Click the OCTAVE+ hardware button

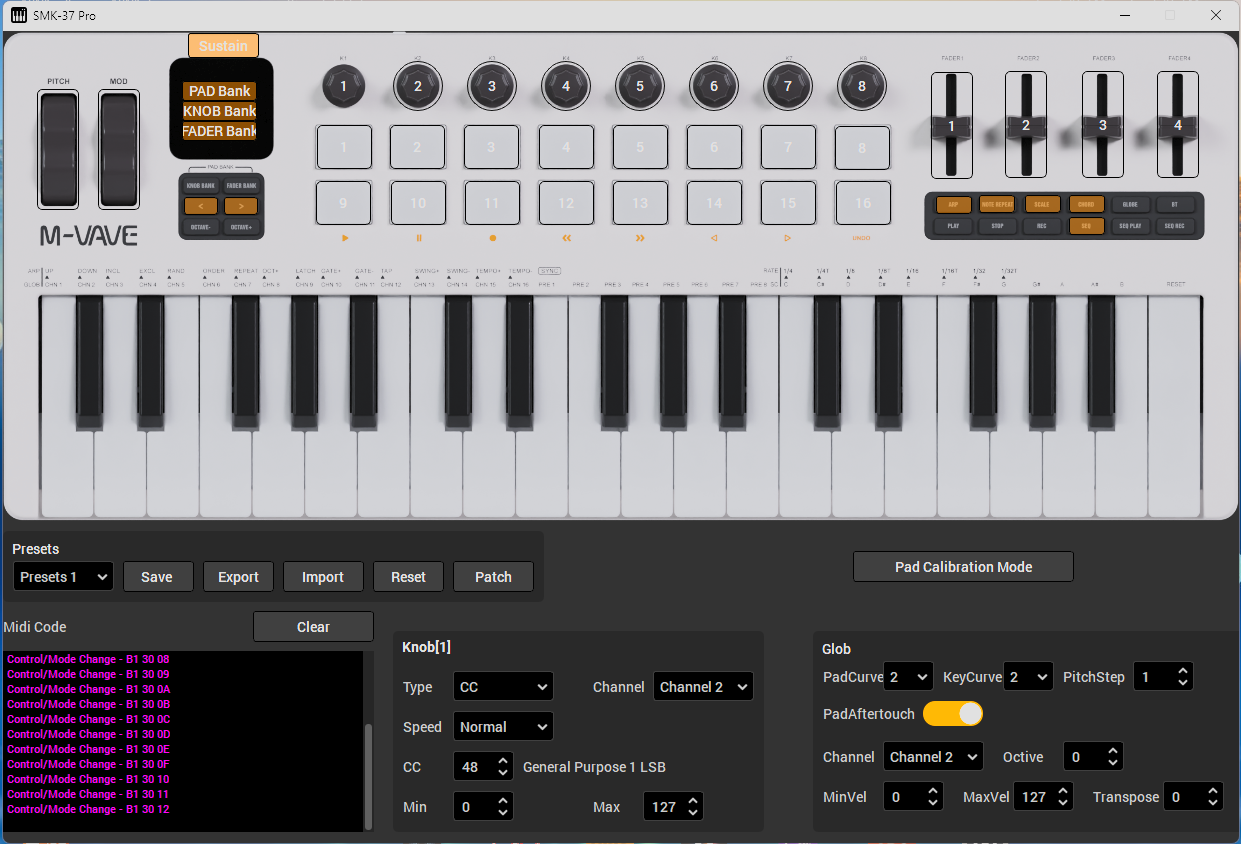pos(241,227)
